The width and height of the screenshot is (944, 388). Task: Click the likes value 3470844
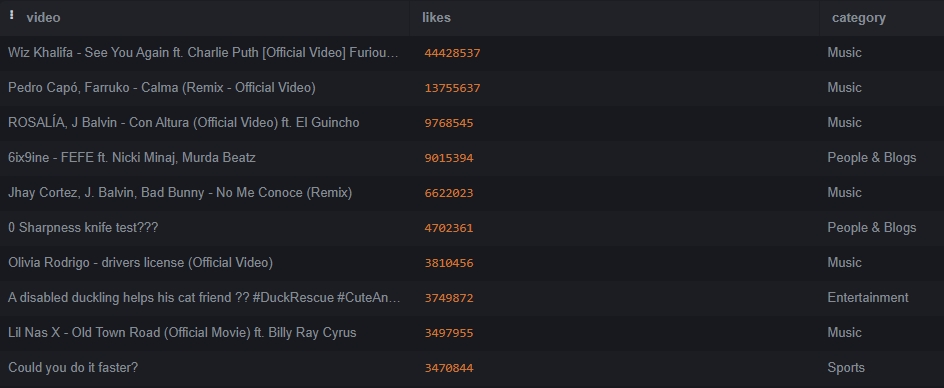coord(449,368)
